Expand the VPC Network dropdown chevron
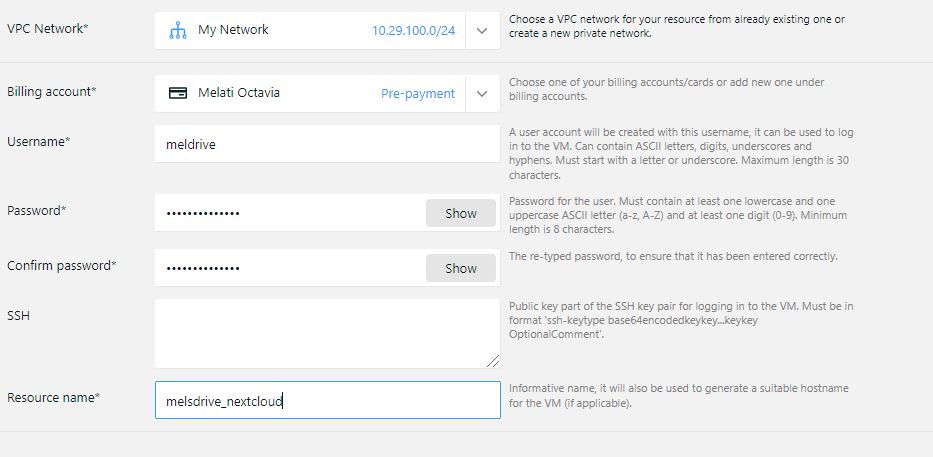The image size is (933, 457). pos(482,30)
